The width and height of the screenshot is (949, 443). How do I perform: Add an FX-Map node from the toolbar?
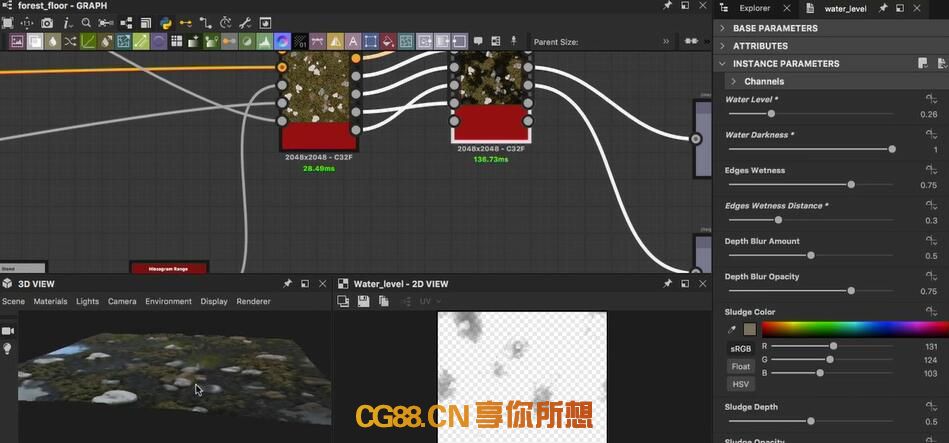pos(177,41)
